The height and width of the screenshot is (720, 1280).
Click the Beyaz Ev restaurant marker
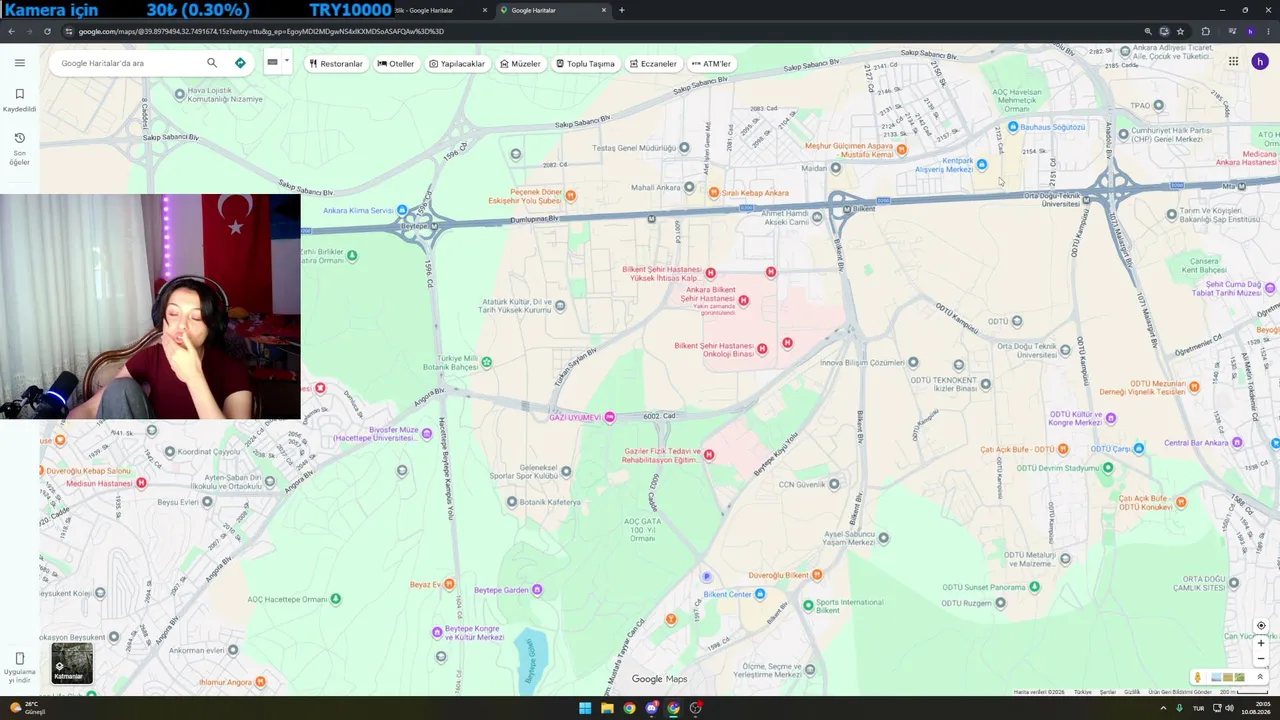[449, 584]
